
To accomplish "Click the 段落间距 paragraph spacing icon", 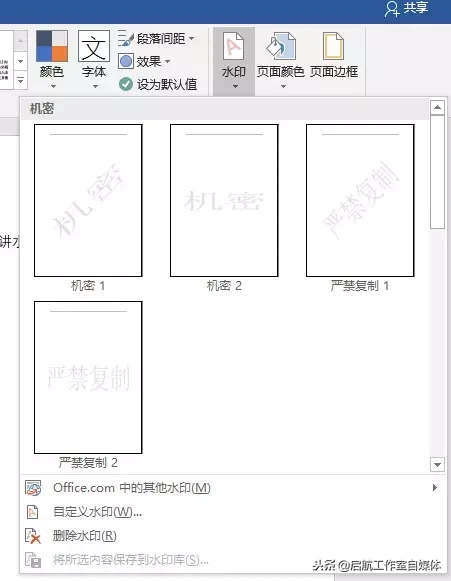I will tap(126, 38).
